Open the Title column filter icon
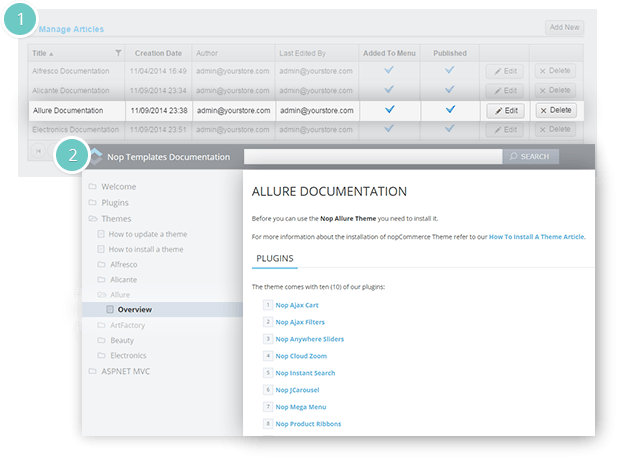 click(x=118, y=53)
